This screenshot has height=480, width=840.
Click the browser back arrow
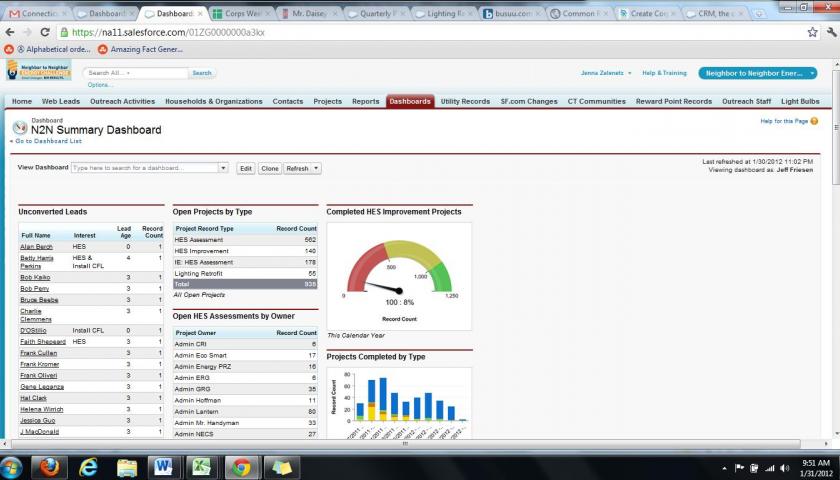coord(10,32)
